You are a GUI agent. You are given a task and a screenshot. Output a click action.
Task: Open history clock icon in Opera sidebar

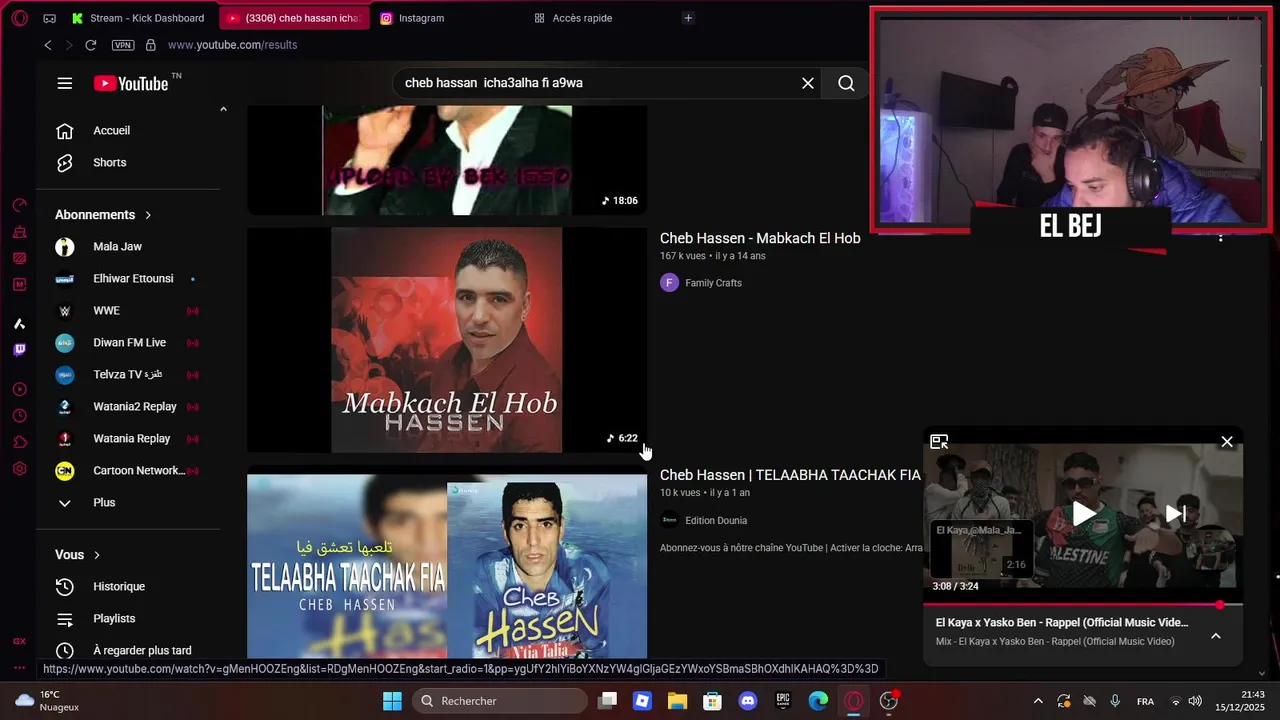(x=19, y=416)
